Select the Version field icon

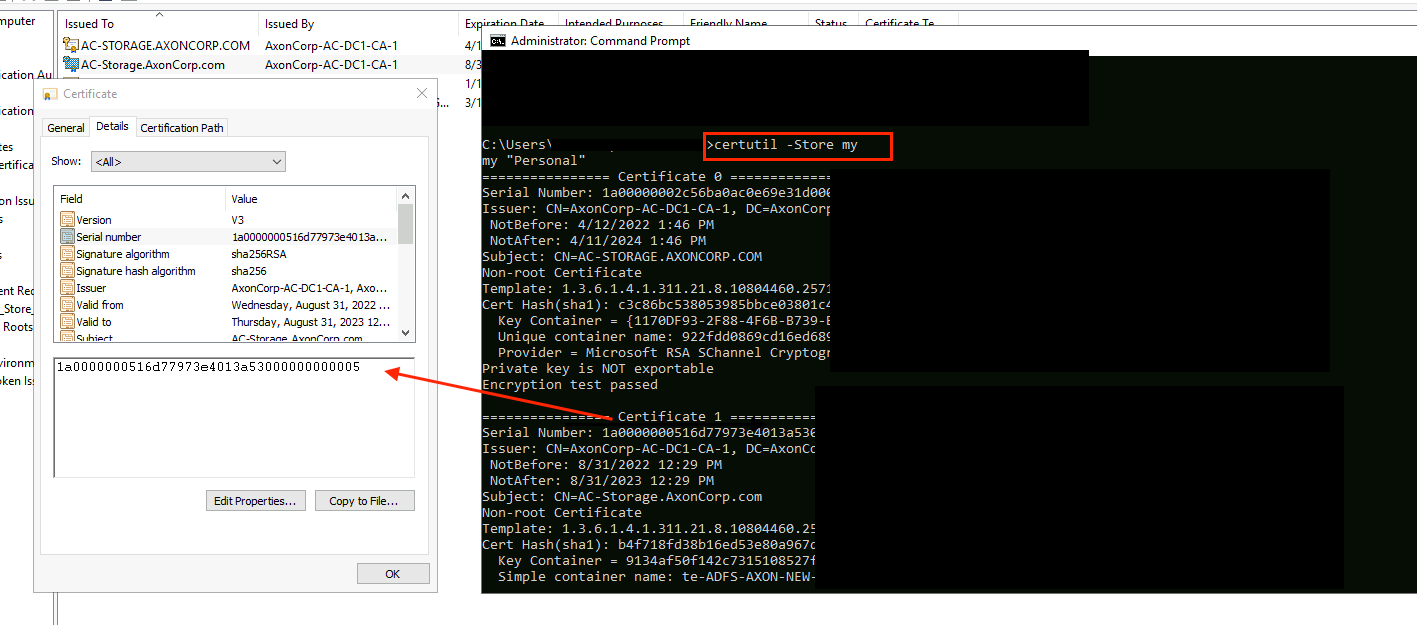[66, 220]
